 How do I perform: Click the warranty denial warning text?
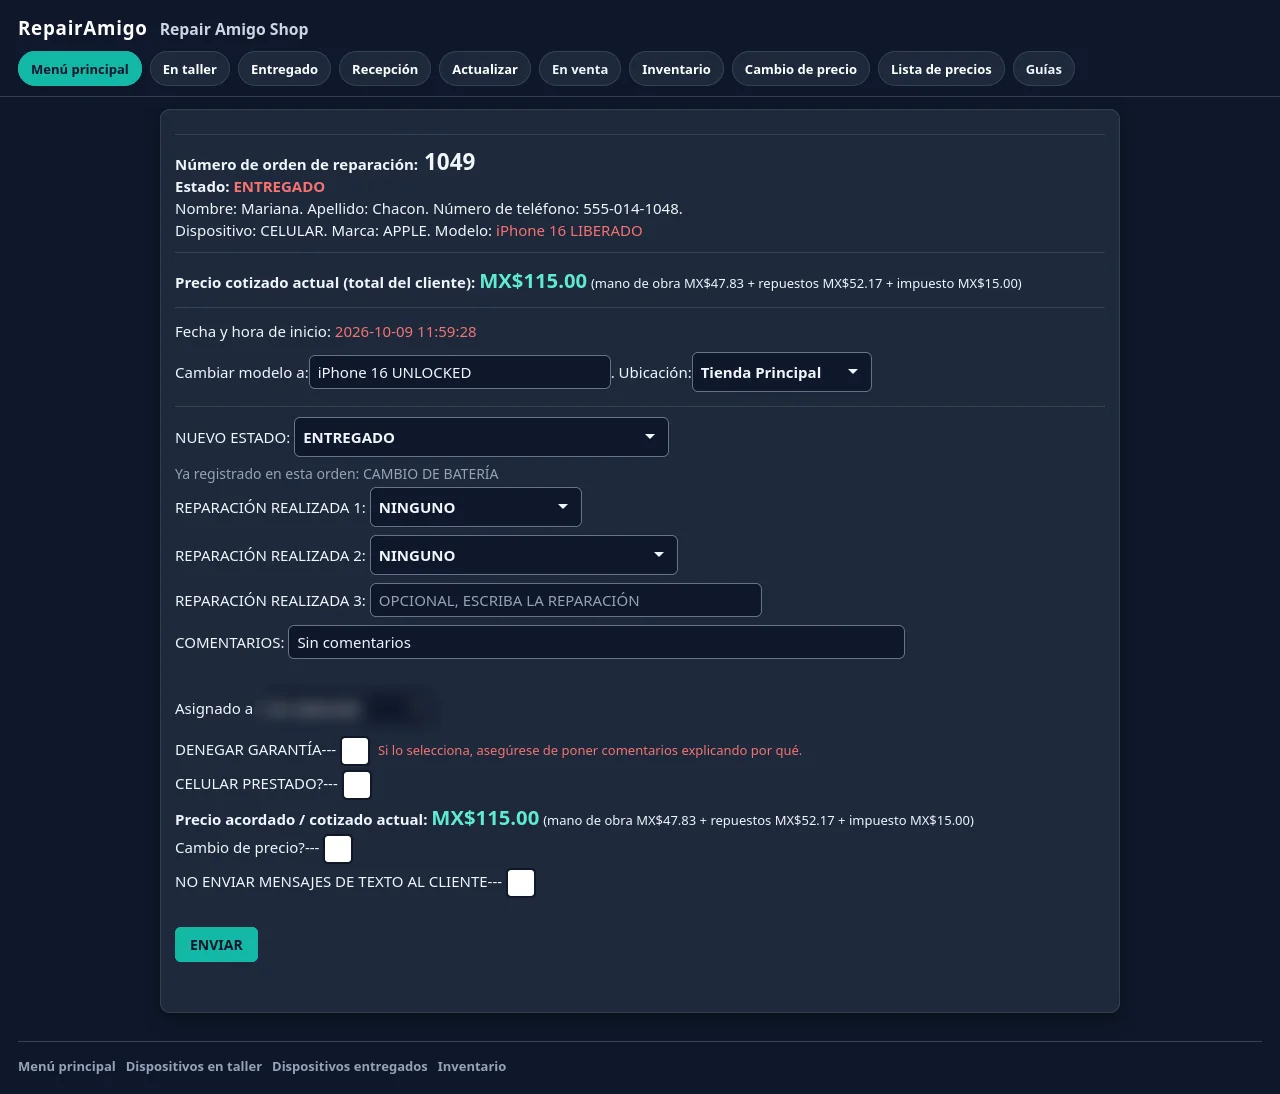[x=590, y=750]
